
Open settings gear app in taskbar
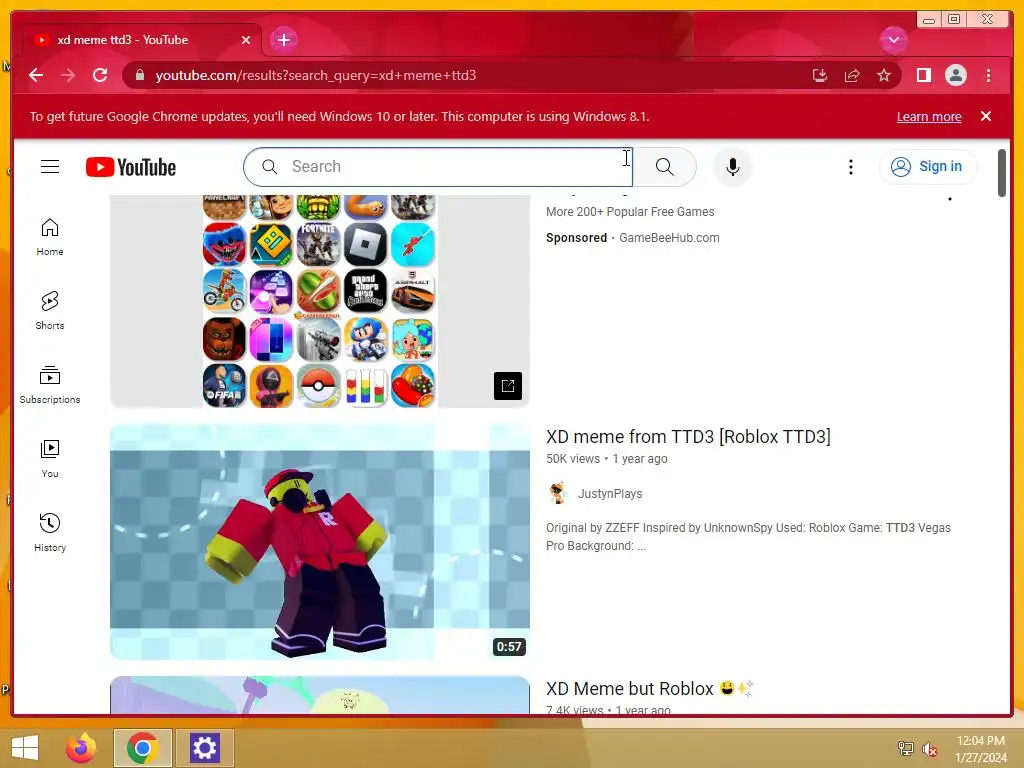tap(204, 748)
